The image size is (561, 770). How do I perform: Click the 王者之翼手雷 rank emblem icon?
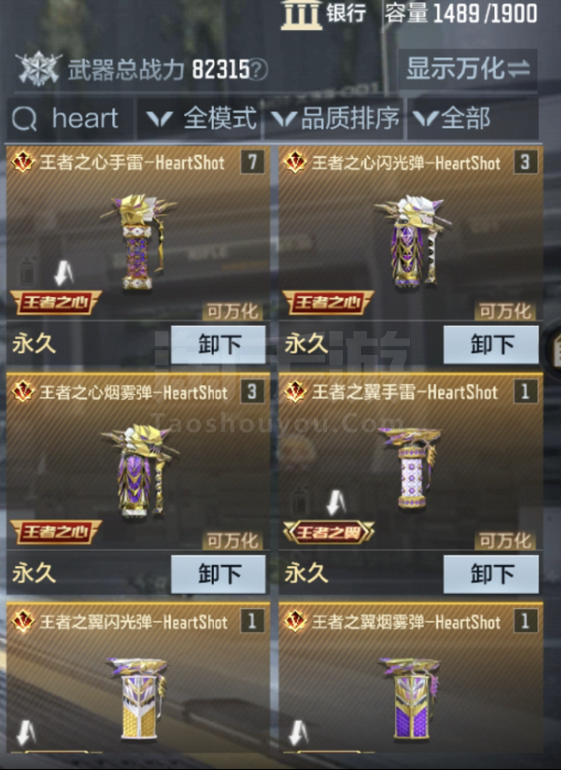pyautogui.click(x=295, y=392)
